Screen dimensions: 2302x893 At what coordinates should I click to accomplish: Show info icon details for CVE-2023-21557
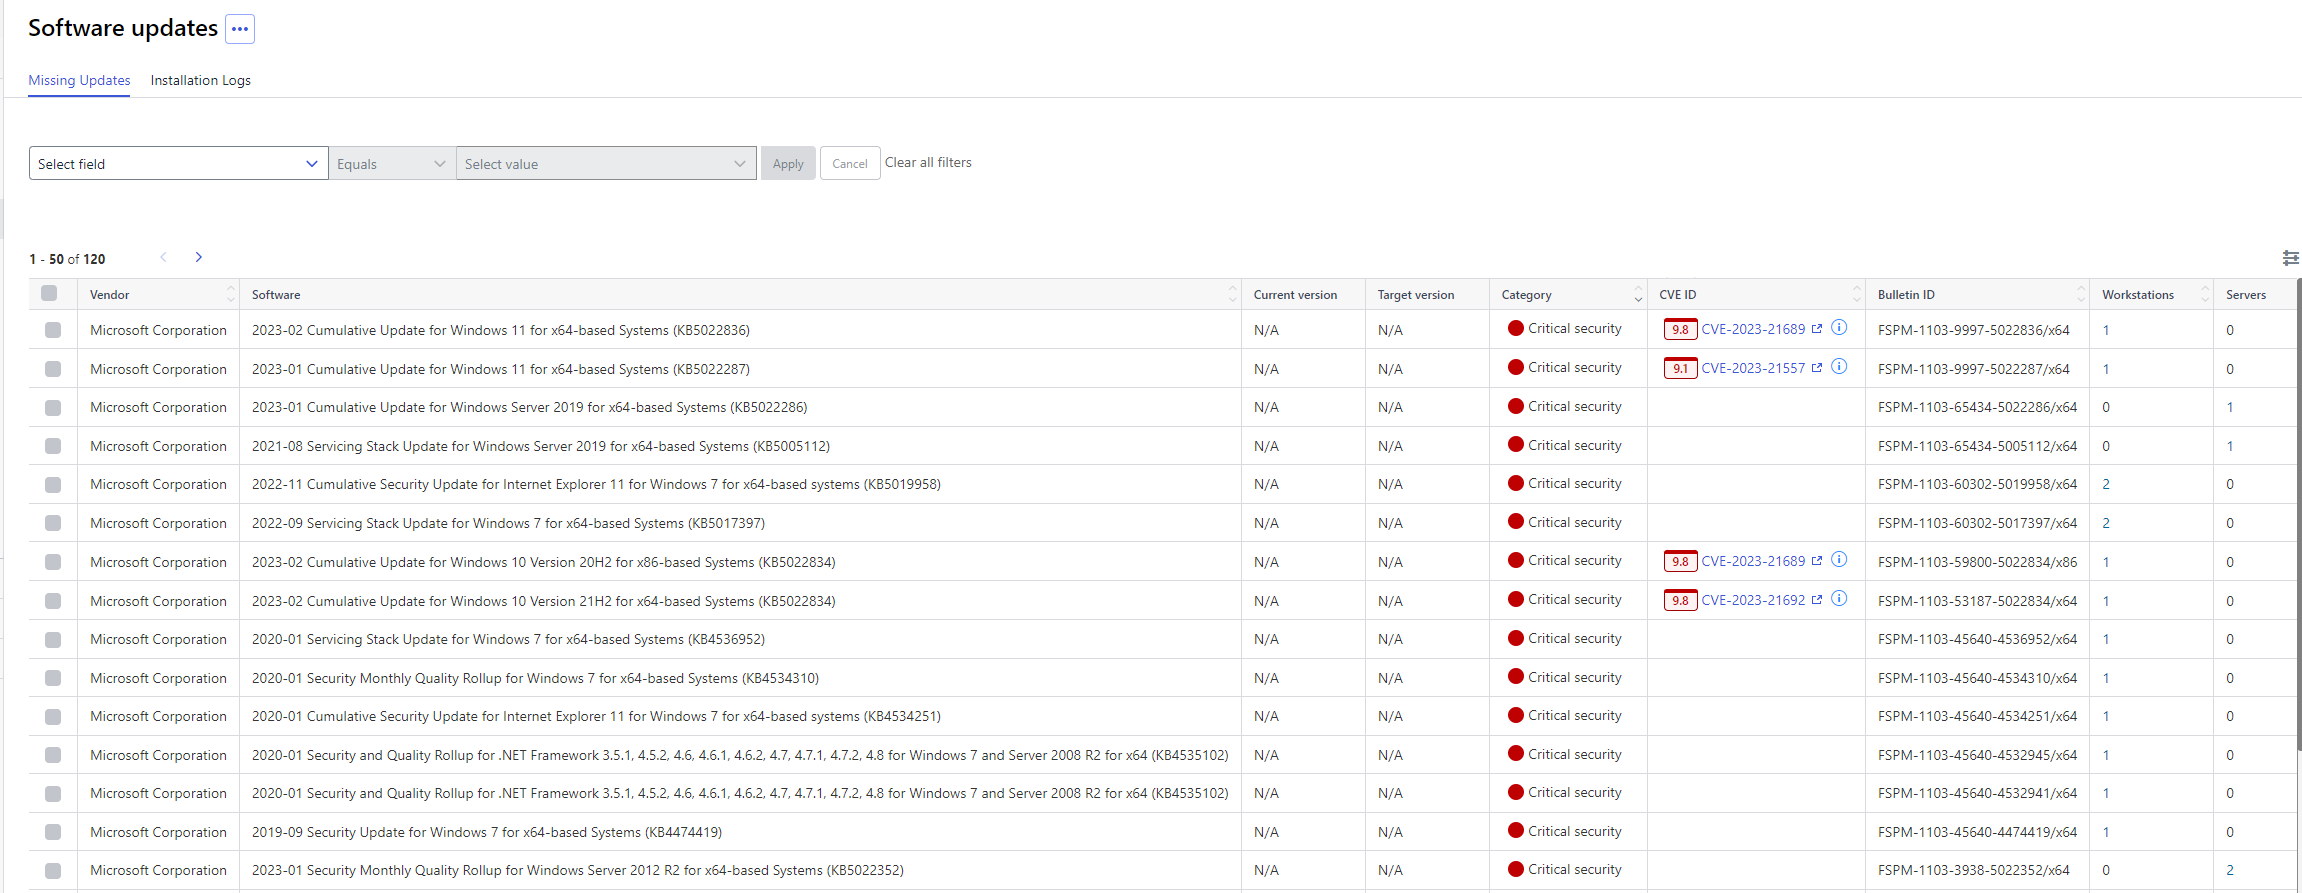pyautogui.click(x=1839, y=367)
